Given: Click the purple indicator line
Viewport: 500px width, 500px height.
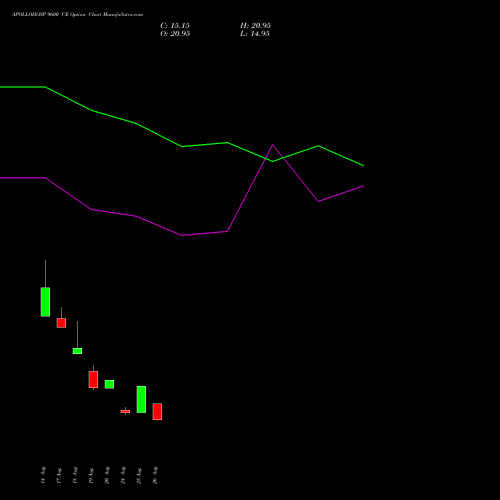Looking at the screenshot, I should tap(182, 235).
